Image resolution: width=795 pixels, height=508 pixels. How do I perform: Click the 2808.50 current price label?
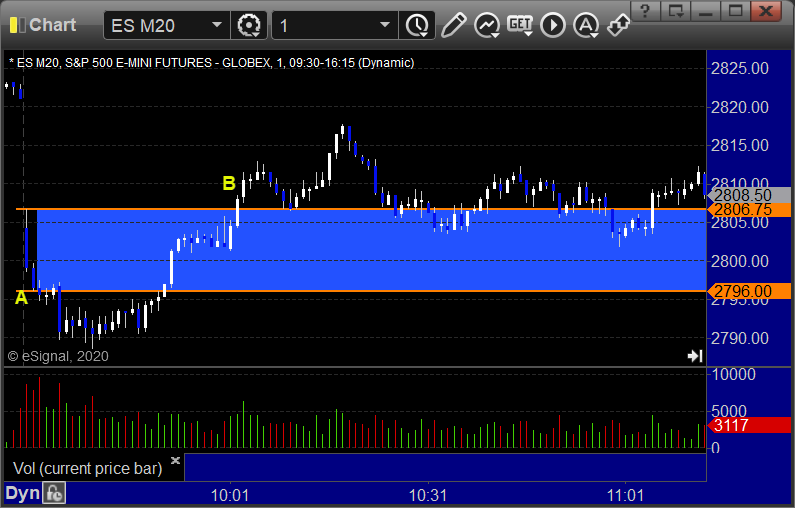tap(750, 195)
